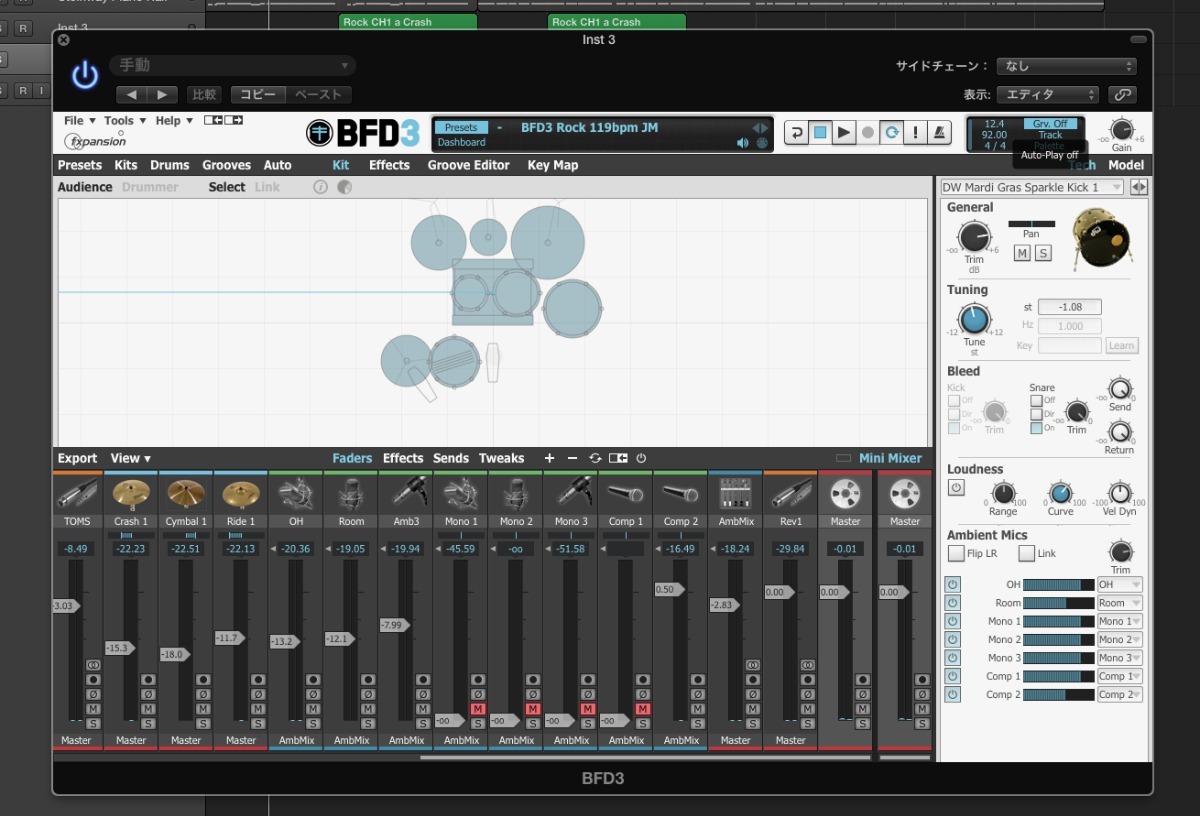Open the DW Mardi Gras Sparkle Kick dropdown
This screenshot has width=1200, height=816.
(1032, 187)
